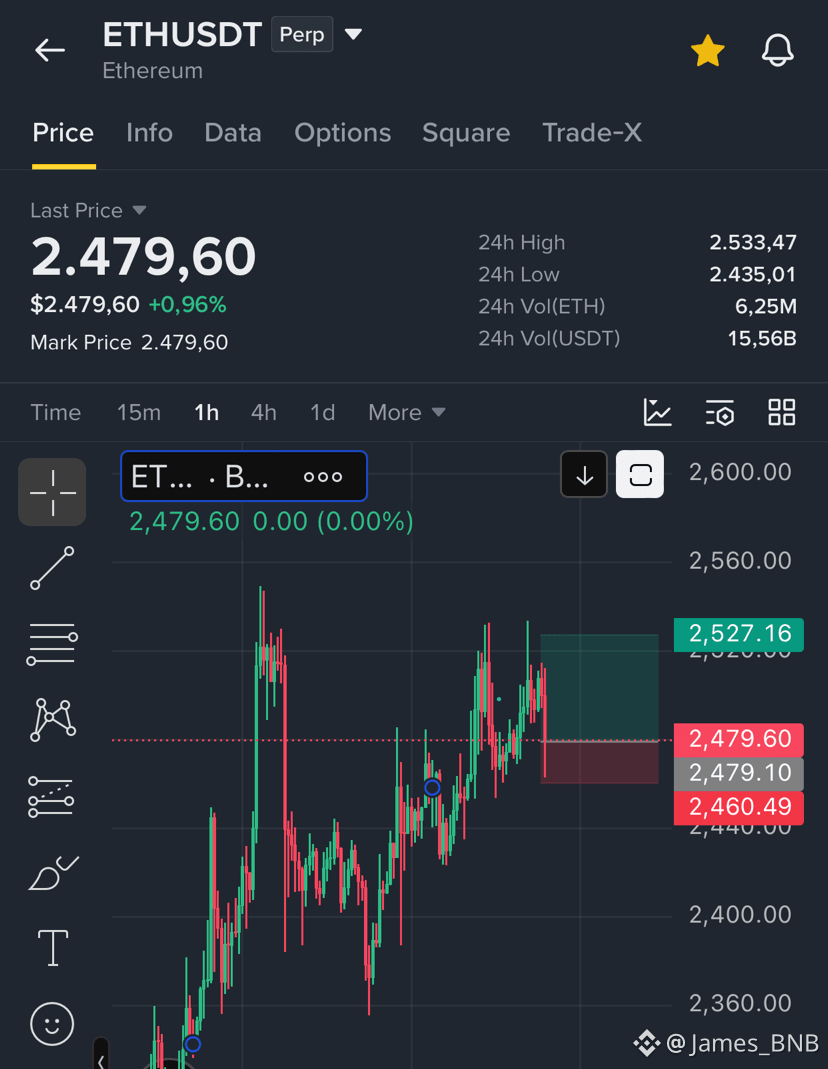Click the 24h Low value 2.435,01
Viewport: 828px width, 1069px height.
752,275
